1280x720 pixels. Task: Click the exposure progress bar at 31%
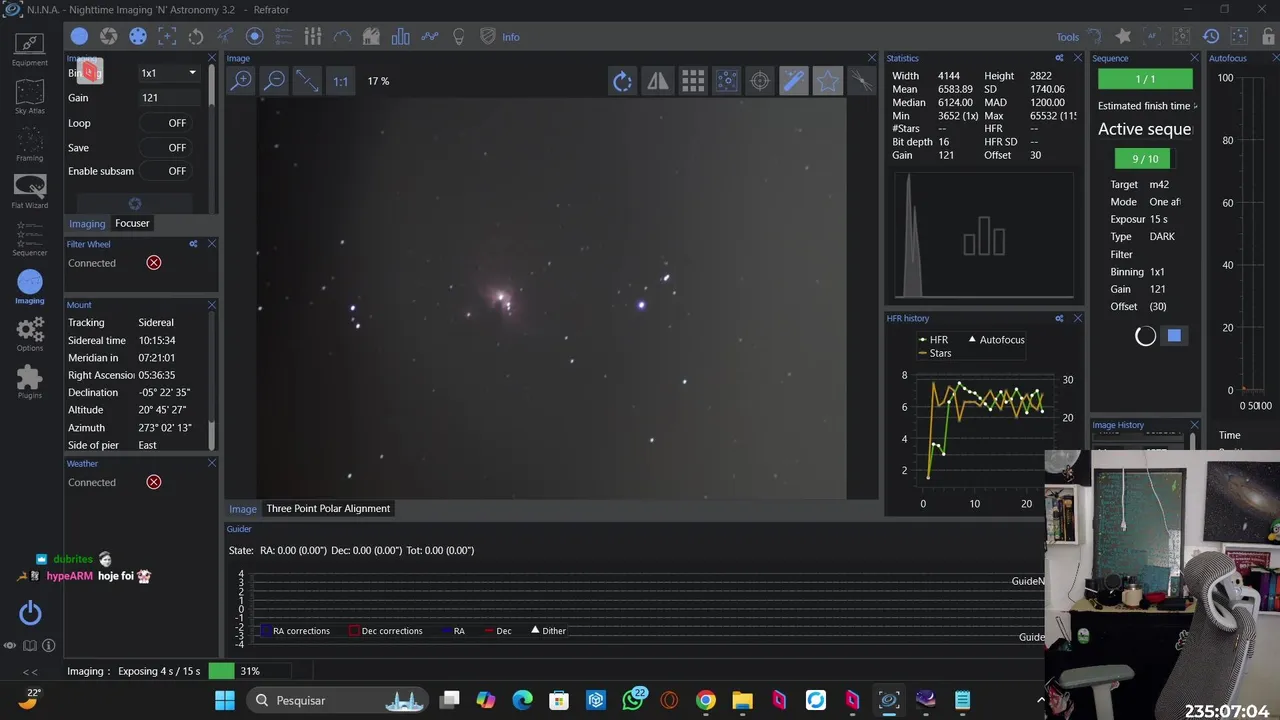(x=249, y=671)
